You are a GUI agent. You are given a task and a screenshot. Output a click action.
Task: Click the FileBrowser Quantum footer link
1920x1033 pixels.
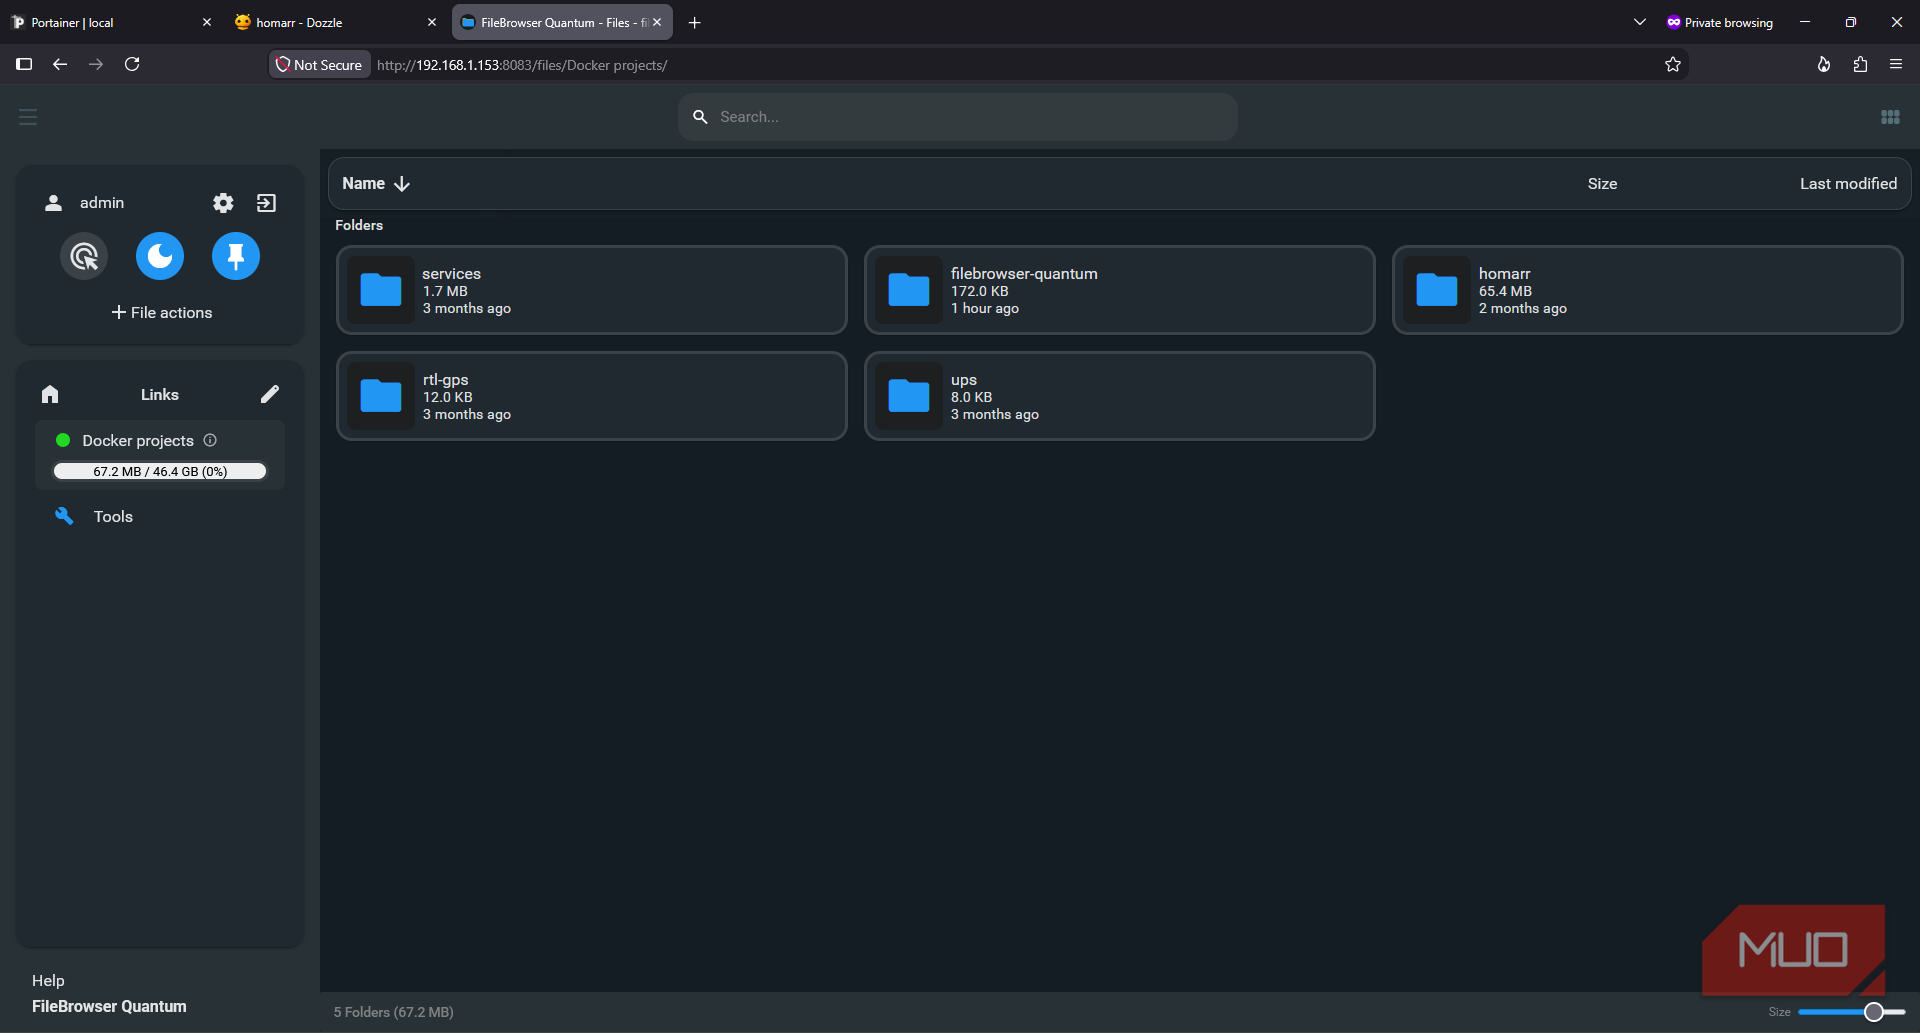(x=109, y=1007)
